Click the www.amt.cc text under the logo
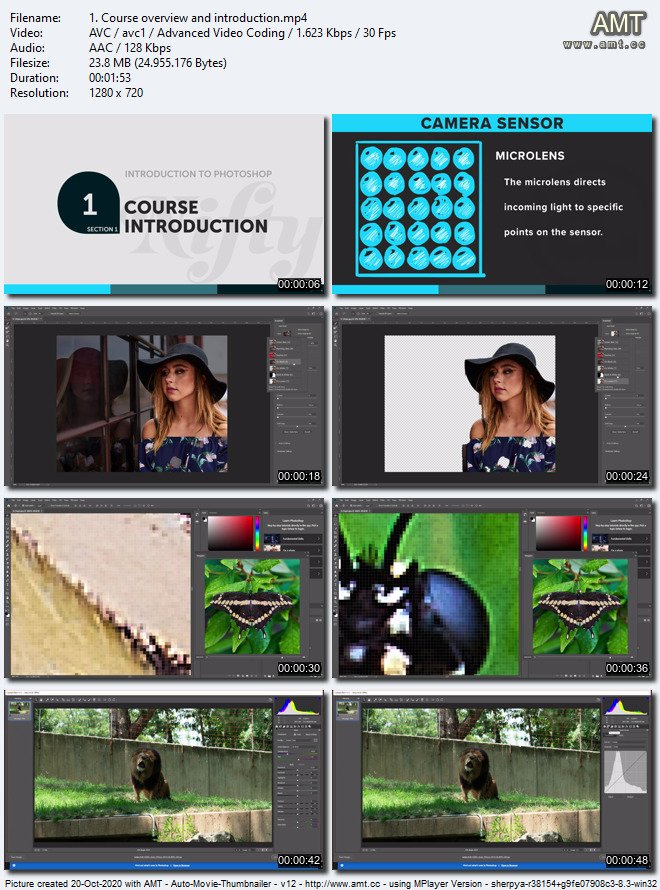The height and width of the screenshot is (890, 660). tap(604, 44)
